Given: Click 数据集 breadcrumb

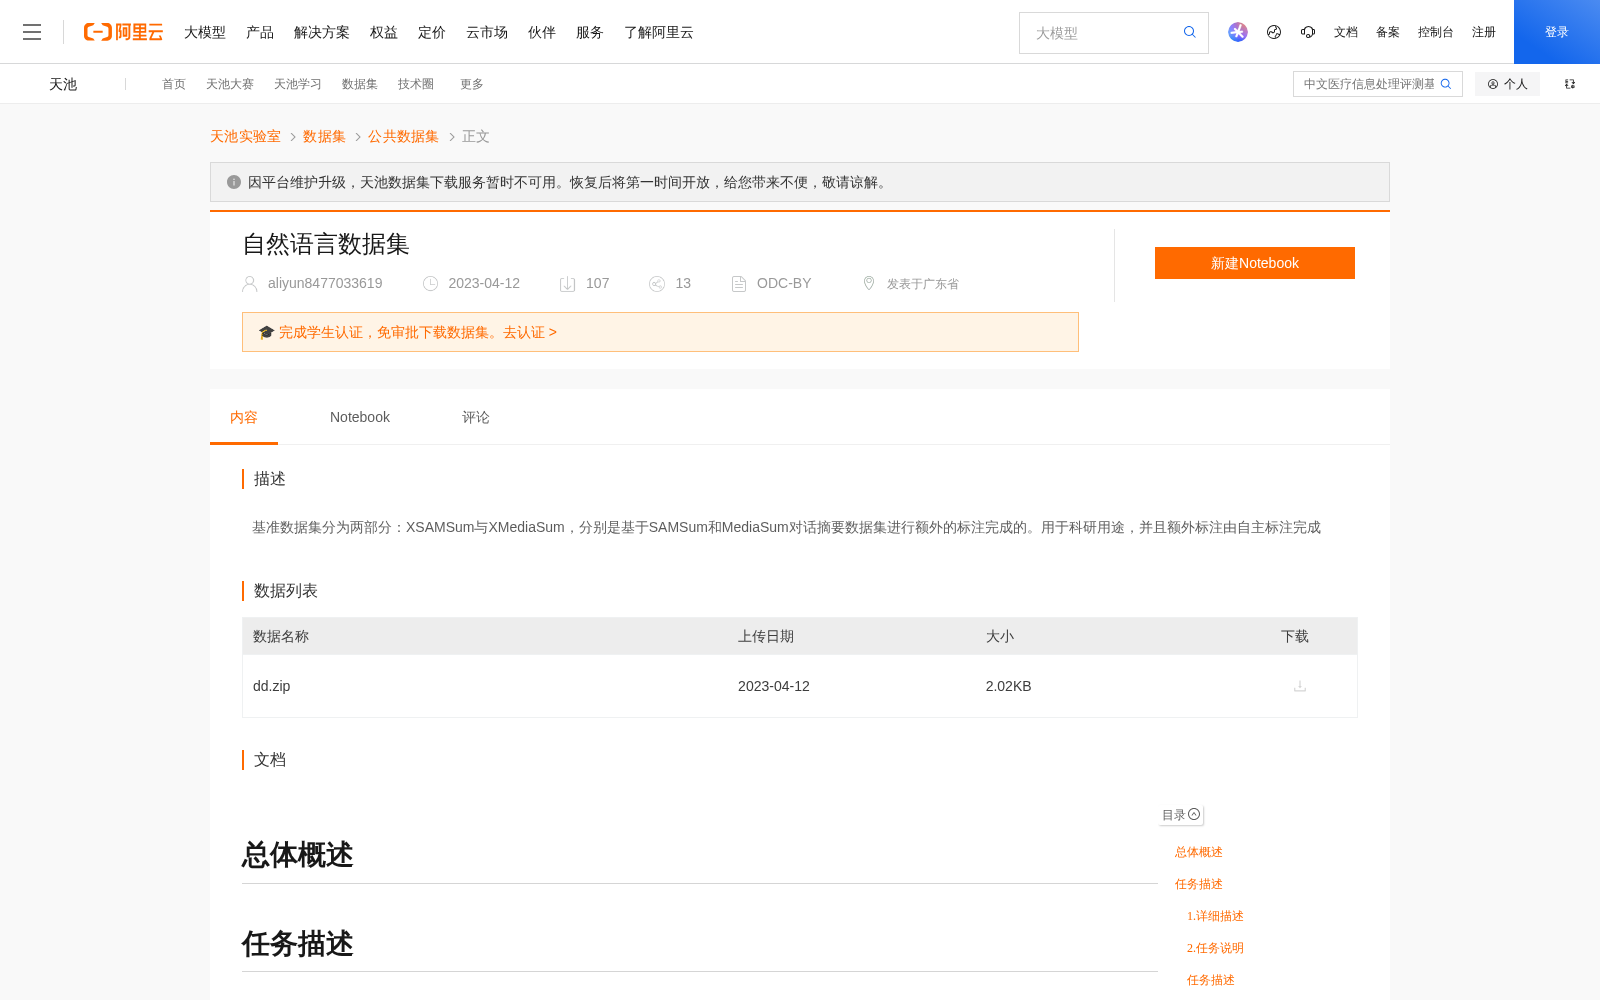Looking at the screenshot, I should [x=324, y=136].
